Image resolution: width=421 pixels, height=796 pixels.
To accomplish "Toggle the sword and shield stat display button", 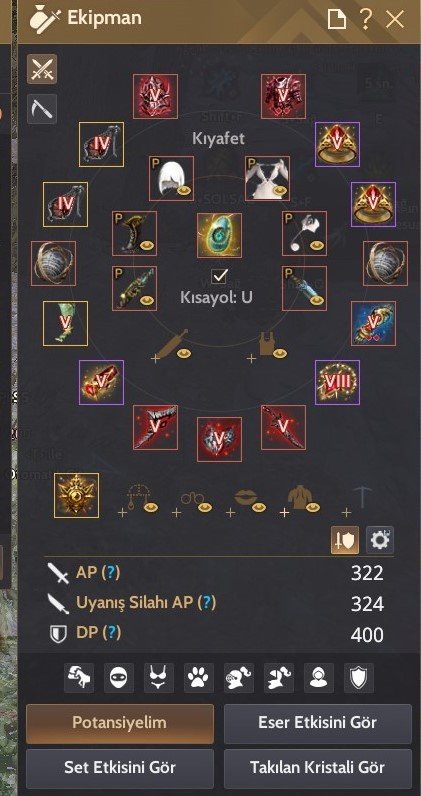I will tap(345, 540).
